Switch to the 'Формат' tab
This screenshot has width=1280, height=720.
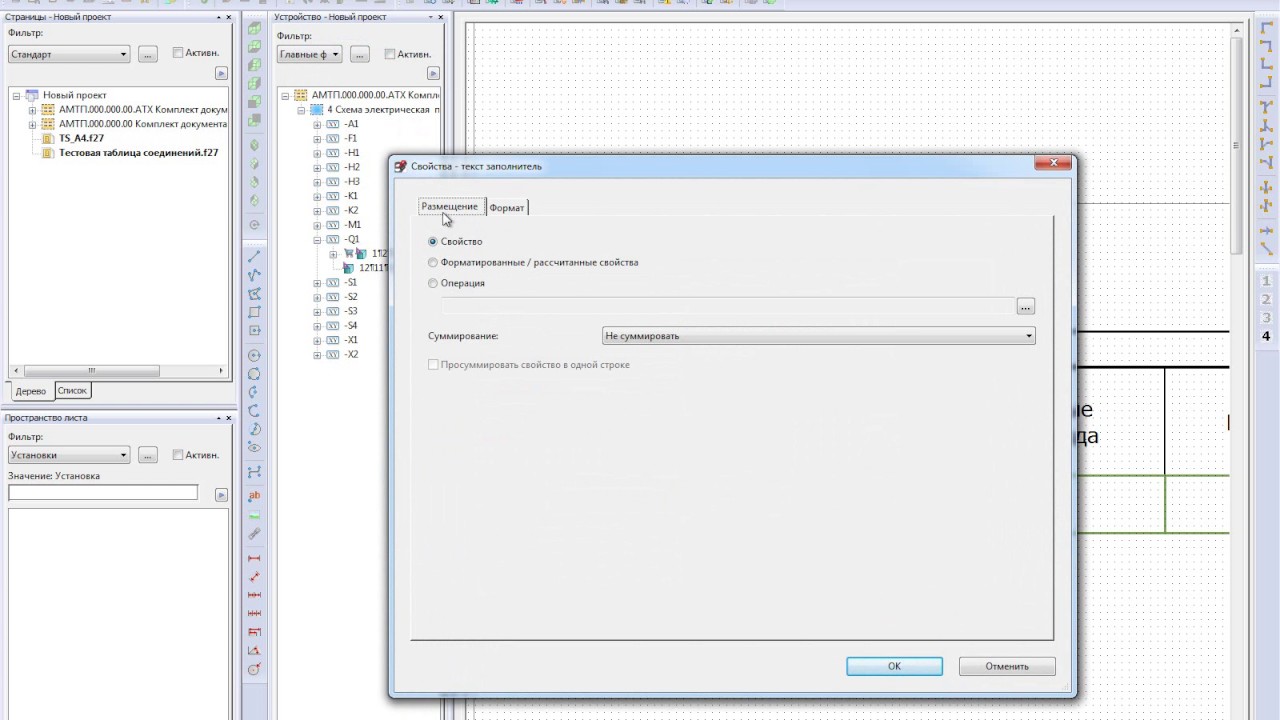(507, 207)
